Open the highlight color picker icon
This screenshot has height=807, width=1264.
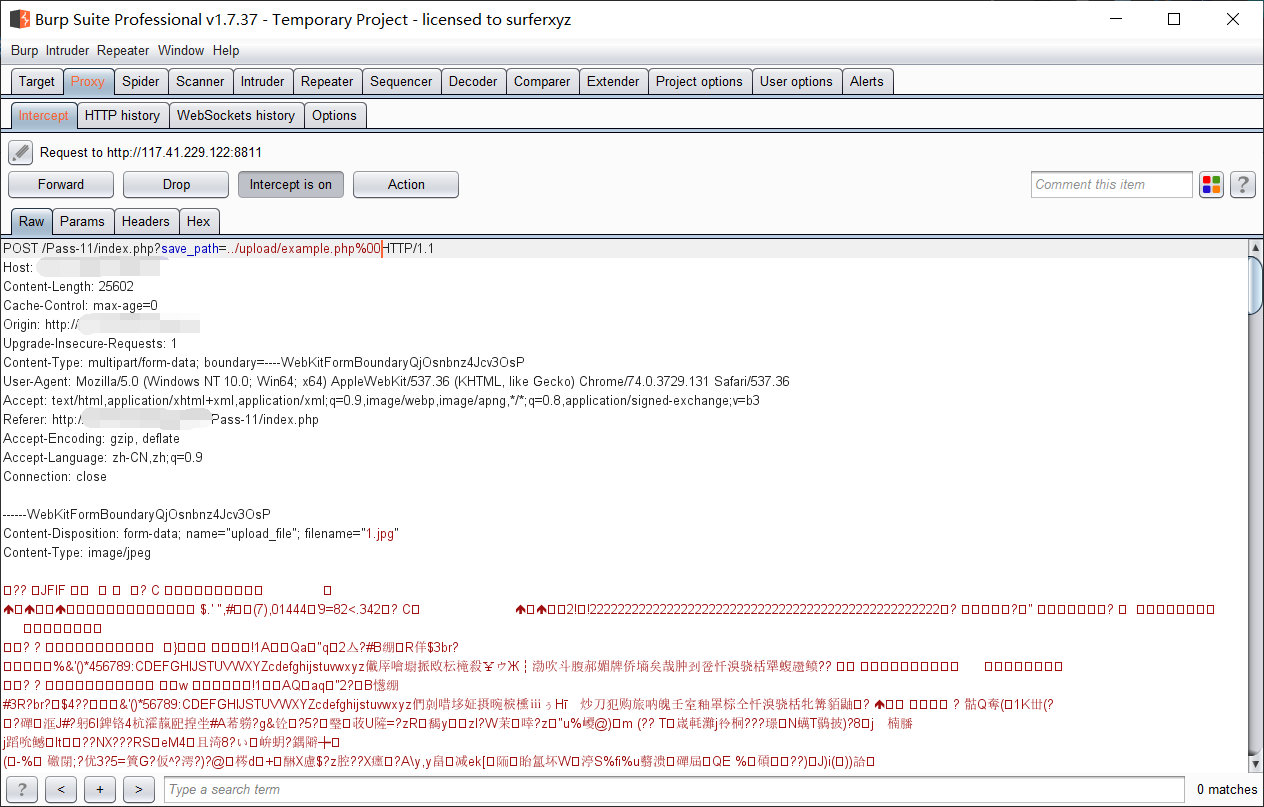(x=1211, y=184)
